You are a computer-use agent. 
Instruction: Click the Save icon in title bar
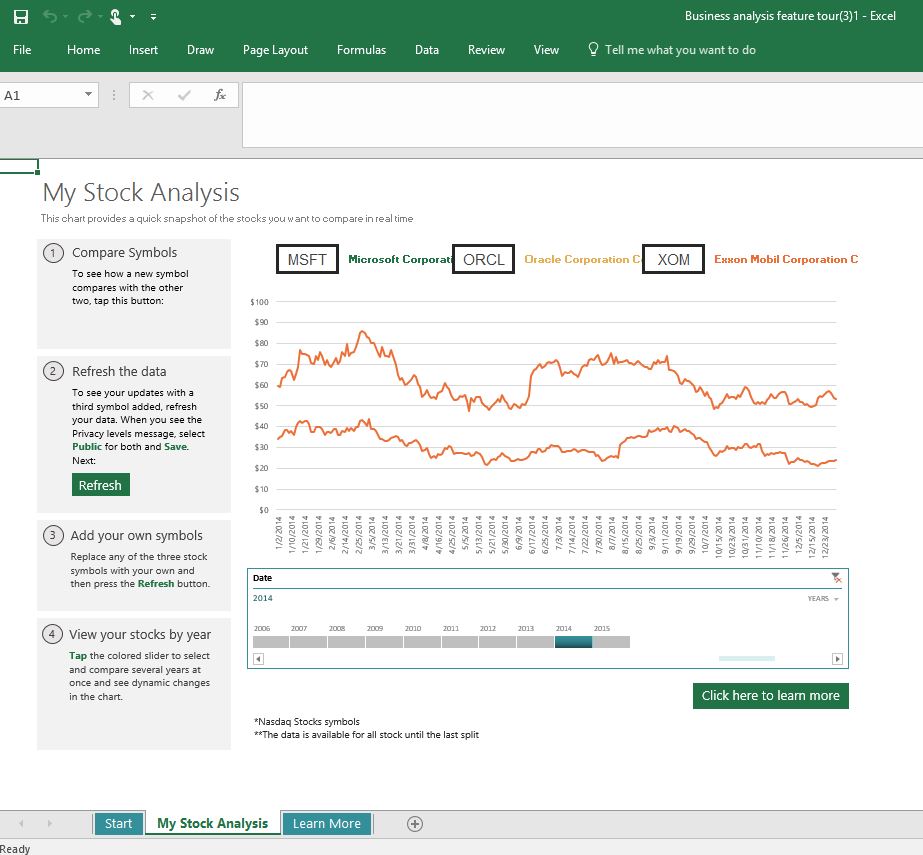coord(21,16)
